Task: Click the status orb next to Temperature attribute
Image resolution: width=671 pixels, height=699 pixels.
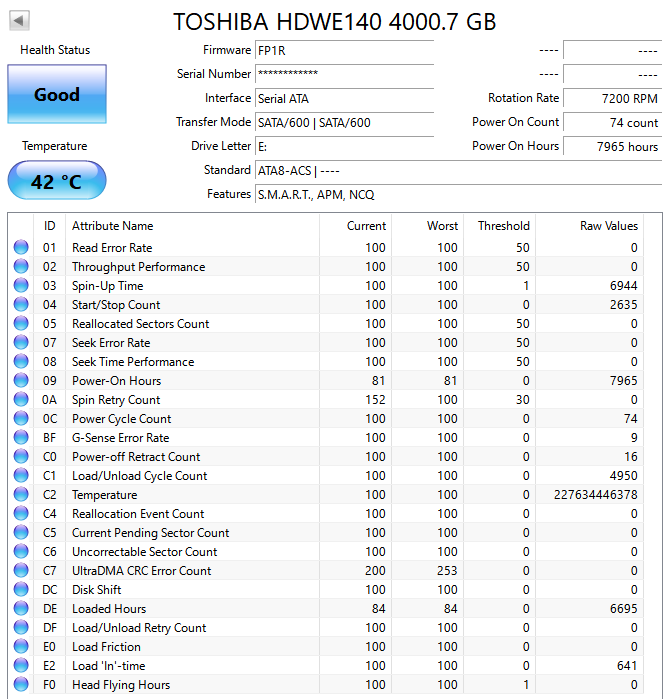Action: [x=21, y=494]
